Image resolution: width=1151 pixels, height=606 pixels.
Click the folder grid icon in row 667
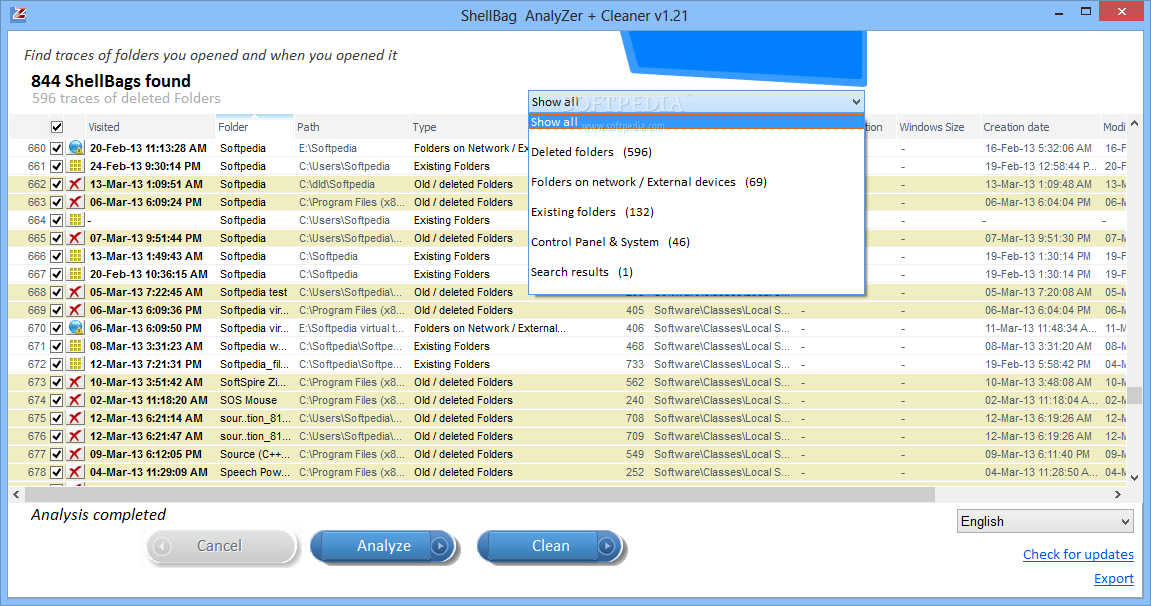click(75, 274)
